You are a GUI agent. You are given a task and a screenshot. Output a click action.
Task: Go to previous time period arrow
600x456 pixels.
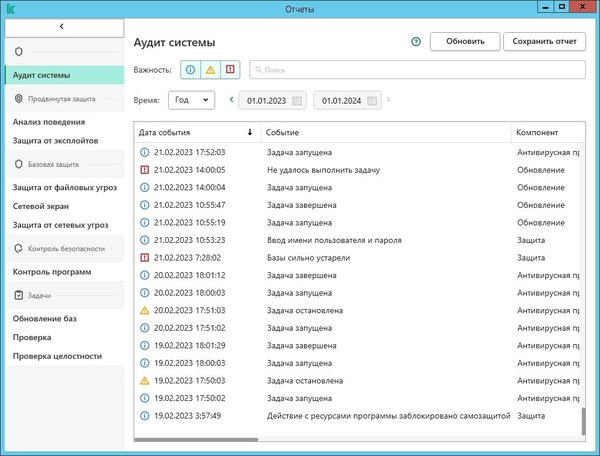click(232, 100)
